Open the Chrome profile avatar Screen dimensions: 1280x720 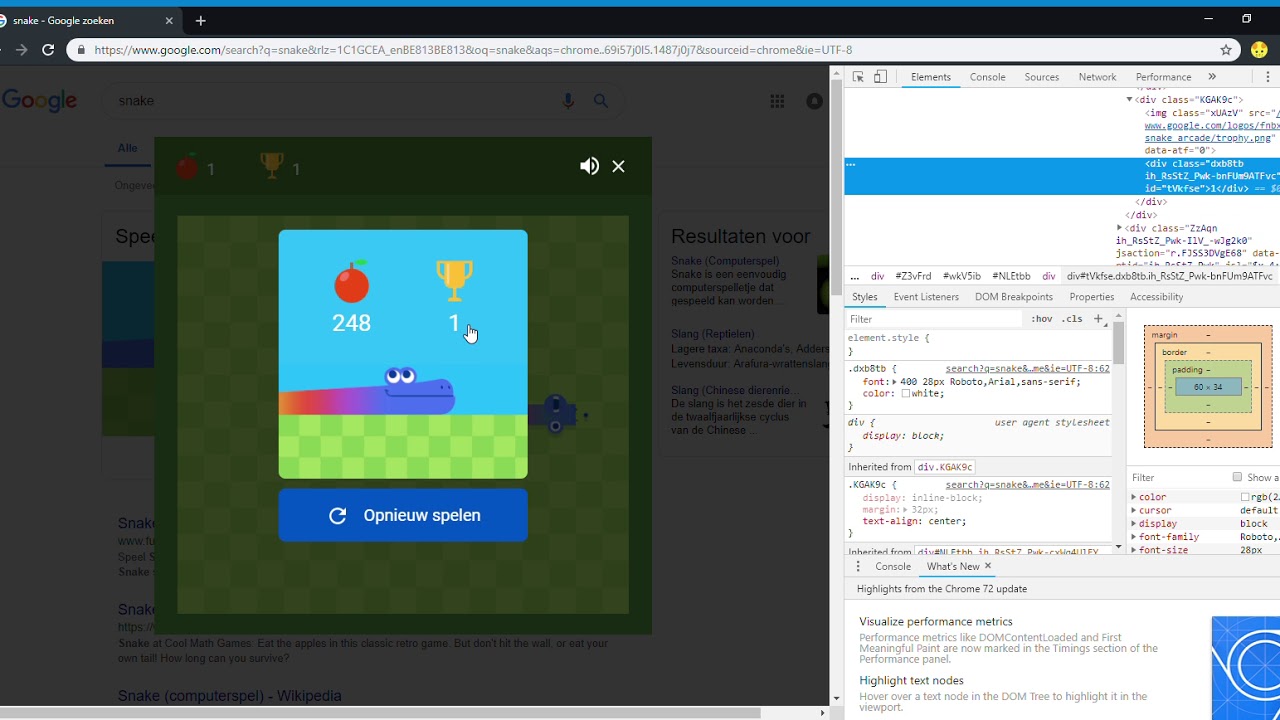coord(1260,50)
